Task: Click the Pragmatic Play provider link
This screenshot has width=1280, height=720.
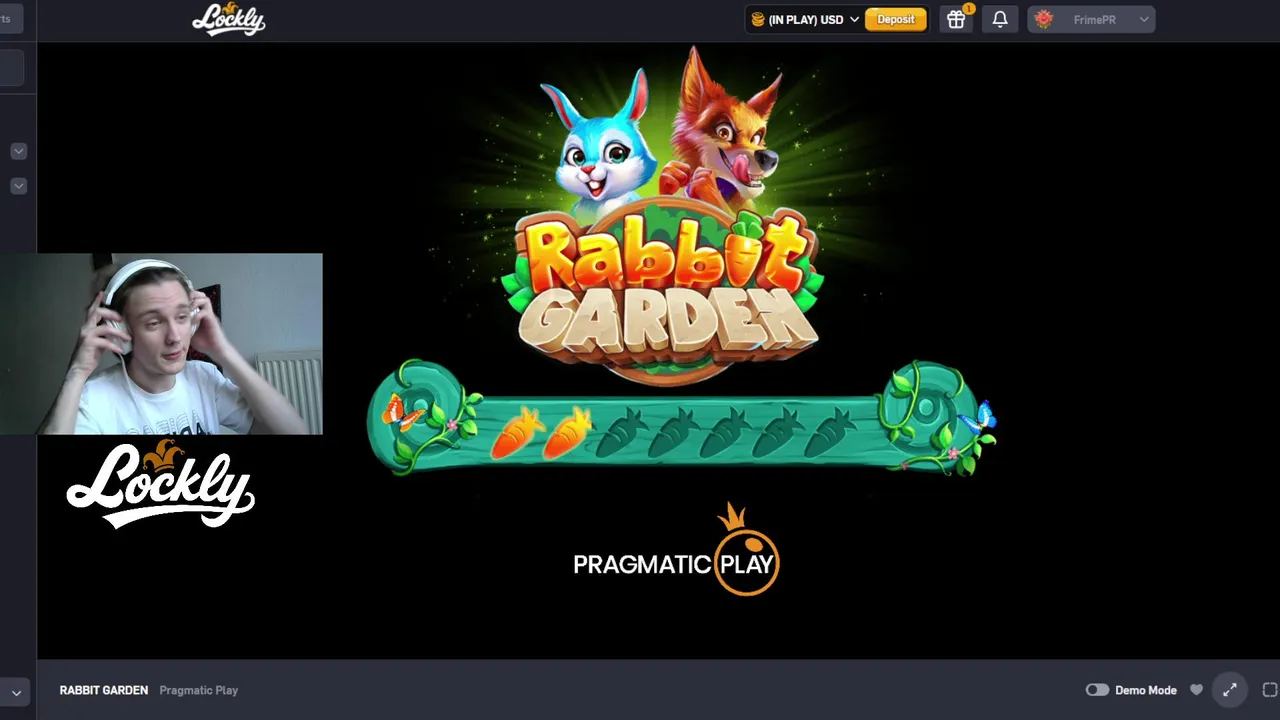Action: point(198,690)
